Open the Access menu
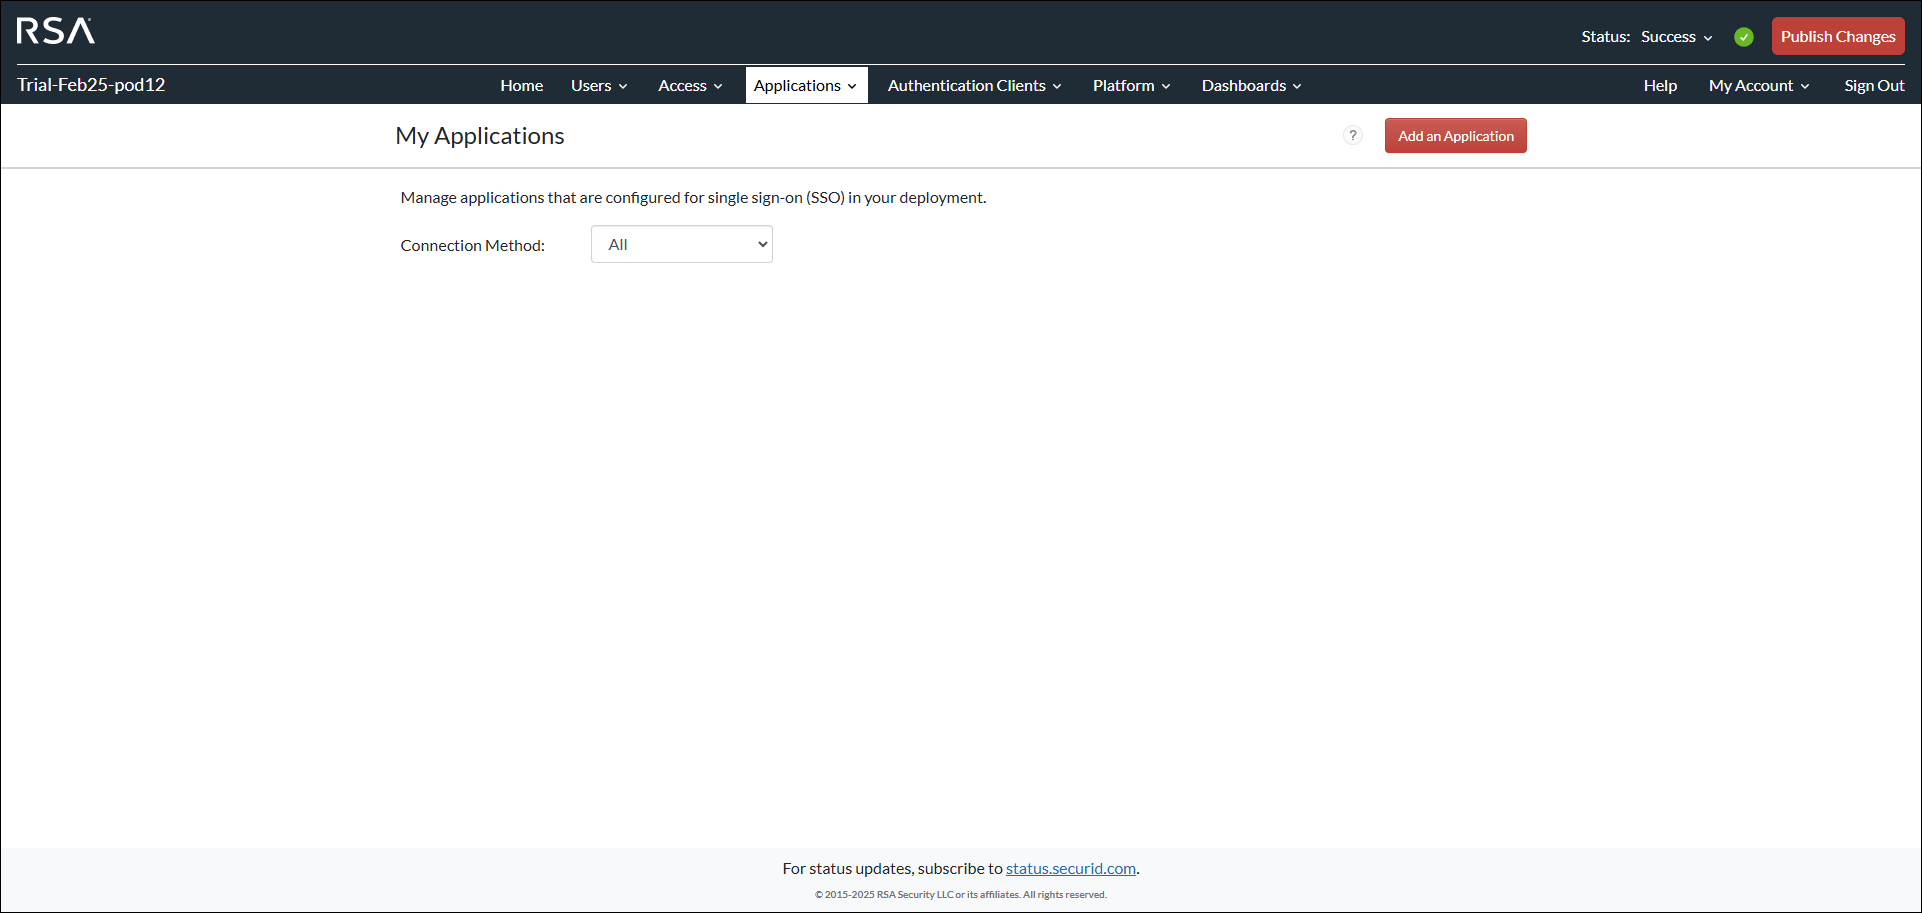The height and width of the screenshot is (913, 1922). (689, 85)
